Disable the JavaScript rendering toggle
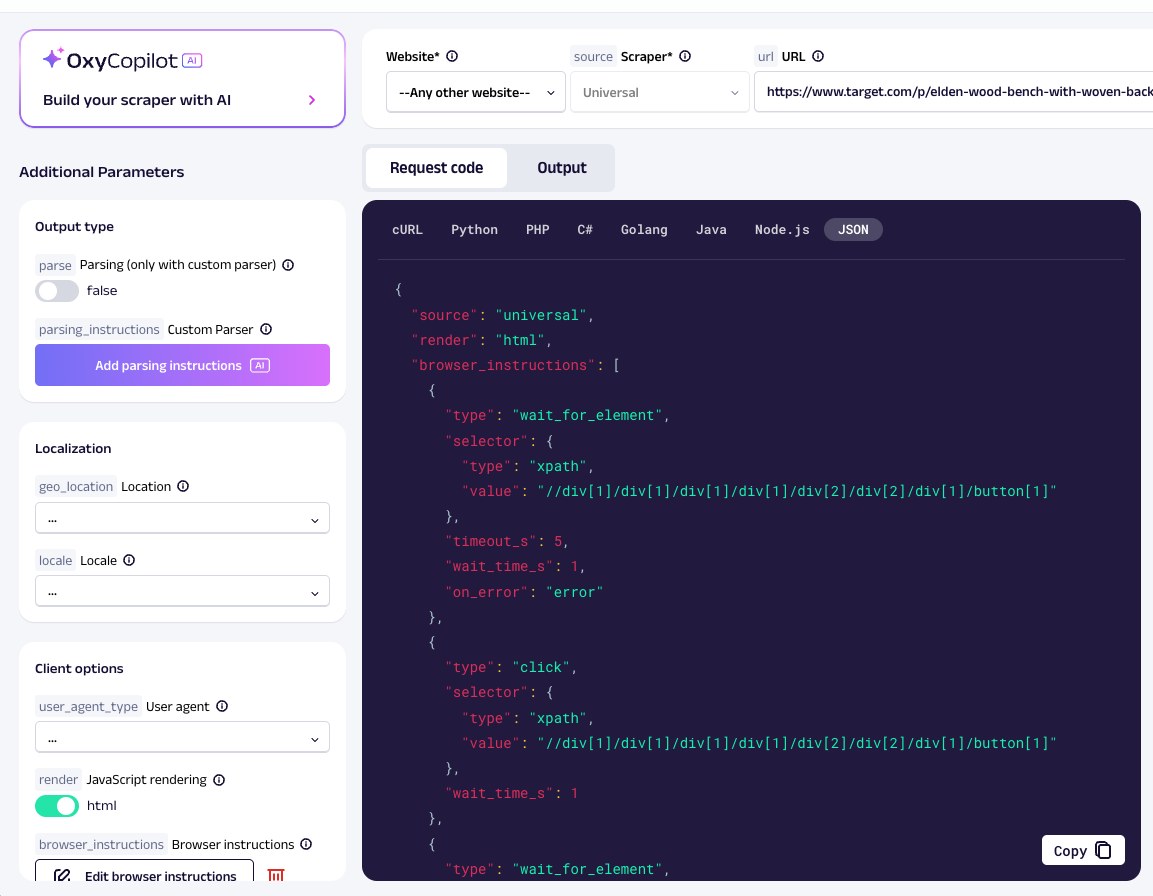This screenshot has width=1153, height=896. (x=57, y=805)
